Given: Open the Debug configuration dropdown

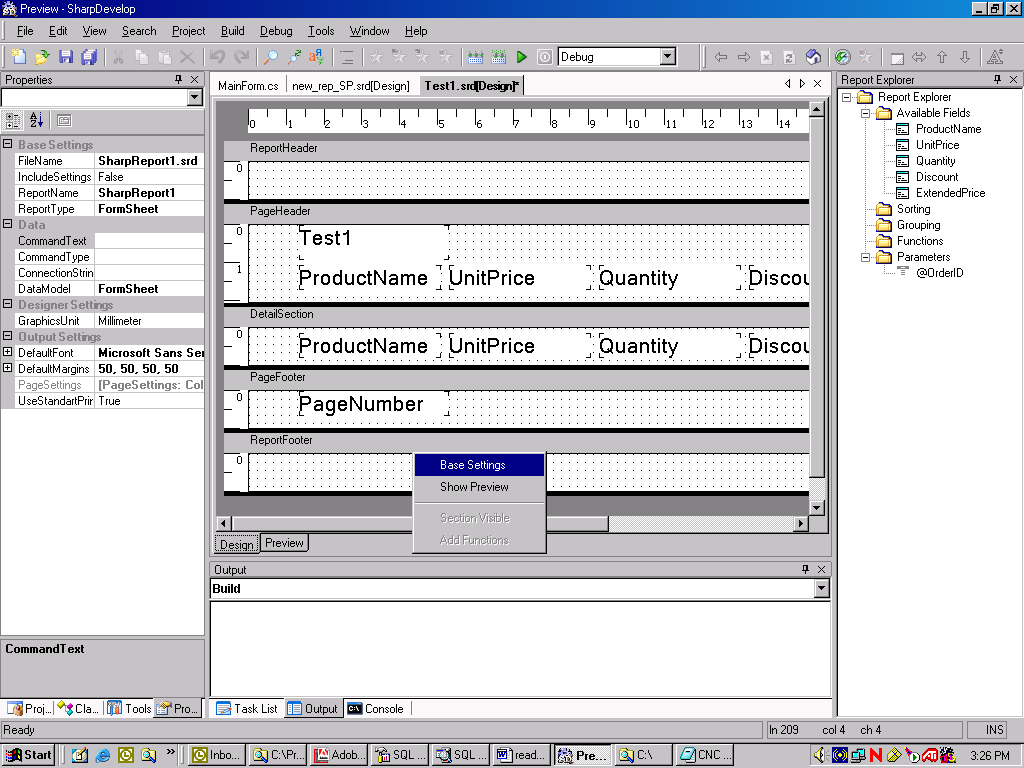Looking at the screenshot, I should pyautogui.click(x=668, y=57).
